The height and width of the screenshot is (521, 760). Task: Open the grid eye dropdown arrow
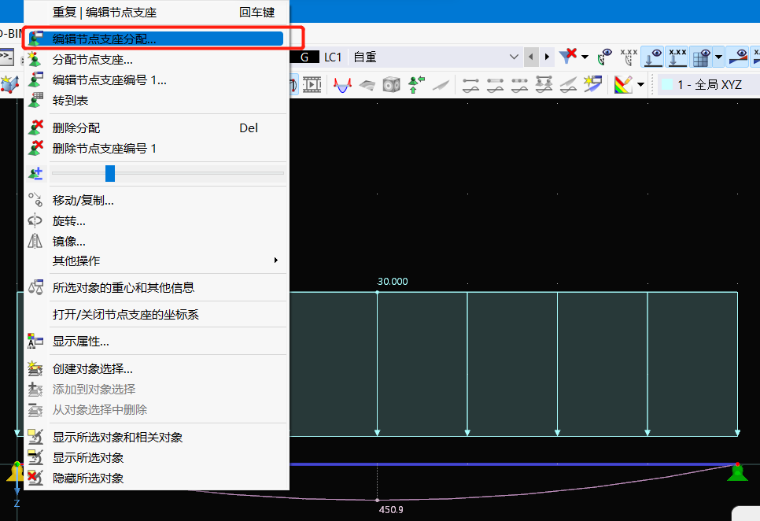(718, 57)
